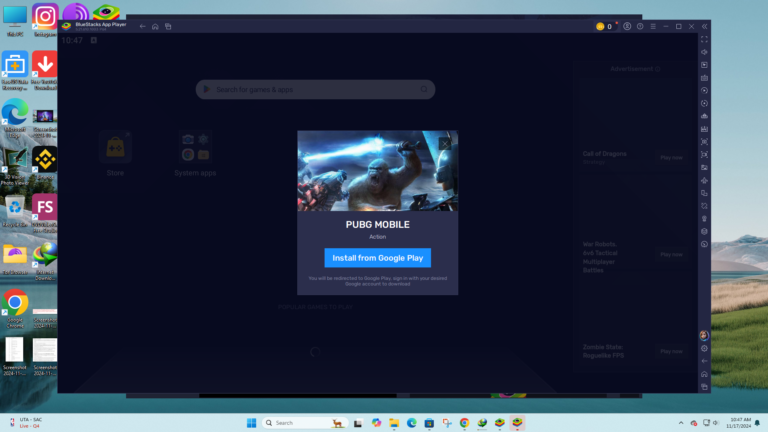Open the media manager picture icon
The height and width of the screenshot is (432, 768).
point(704,168)
